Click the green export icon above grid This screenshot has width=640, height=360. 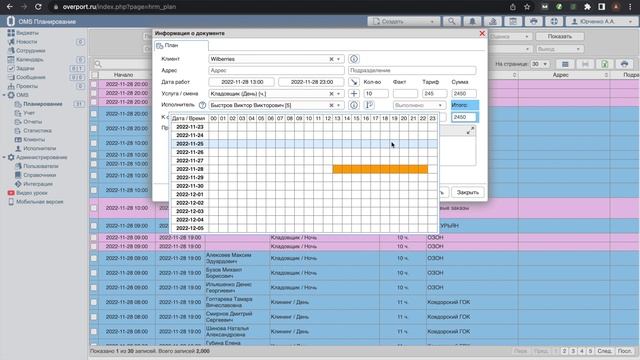click(604, 64)
